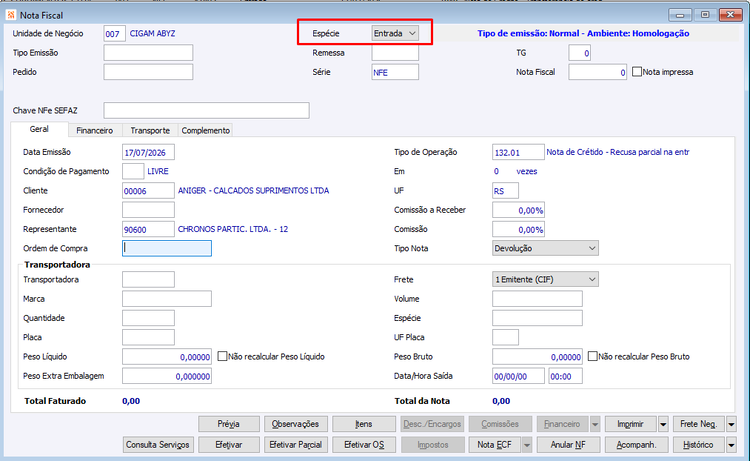Click the Acompanh. button
The height and width of the screenshot is (461, 750).
coord(636,445)
